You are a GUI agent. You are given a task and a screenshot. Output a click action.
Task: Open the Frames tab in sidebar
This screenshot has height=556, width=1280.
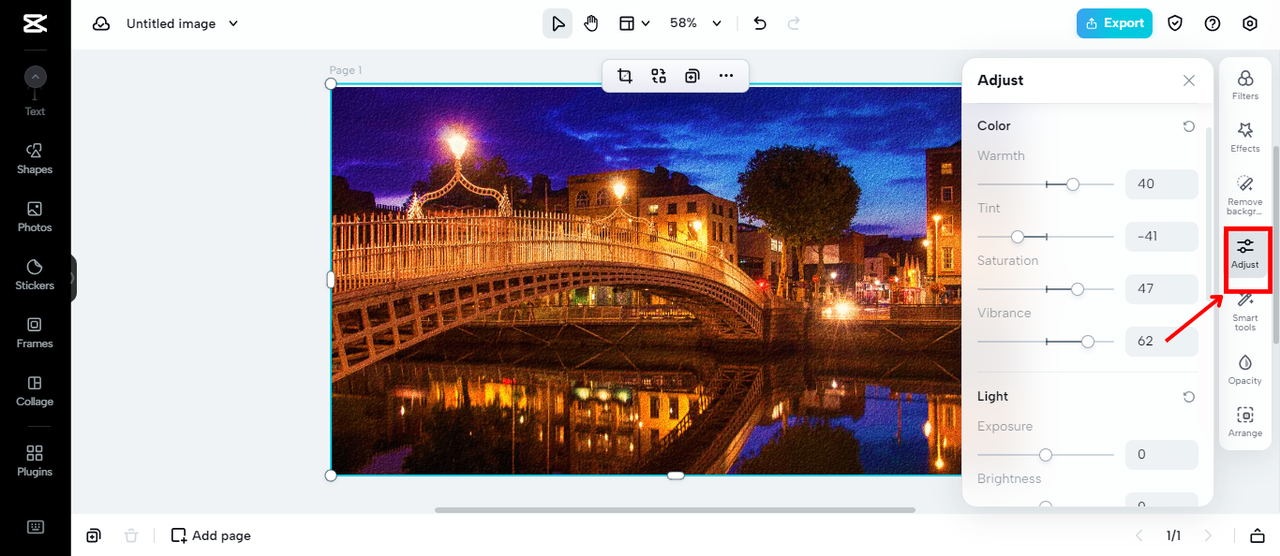pos(35,330)
